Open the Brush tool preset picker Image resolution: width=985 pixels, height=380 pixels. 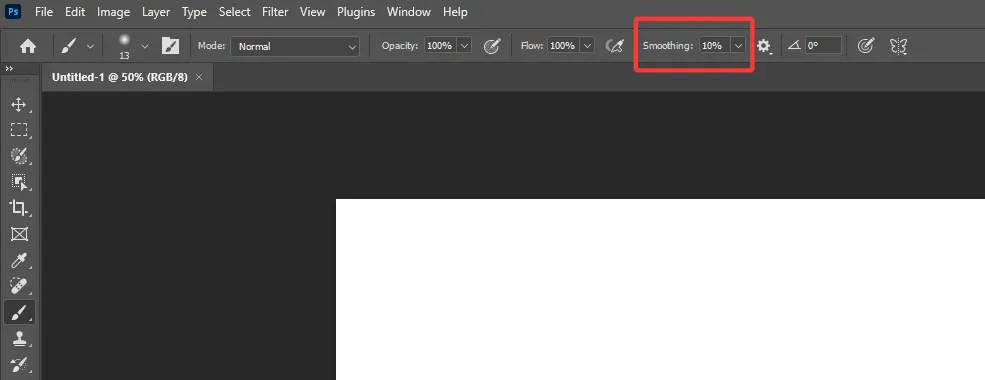(x=69, y=46)
